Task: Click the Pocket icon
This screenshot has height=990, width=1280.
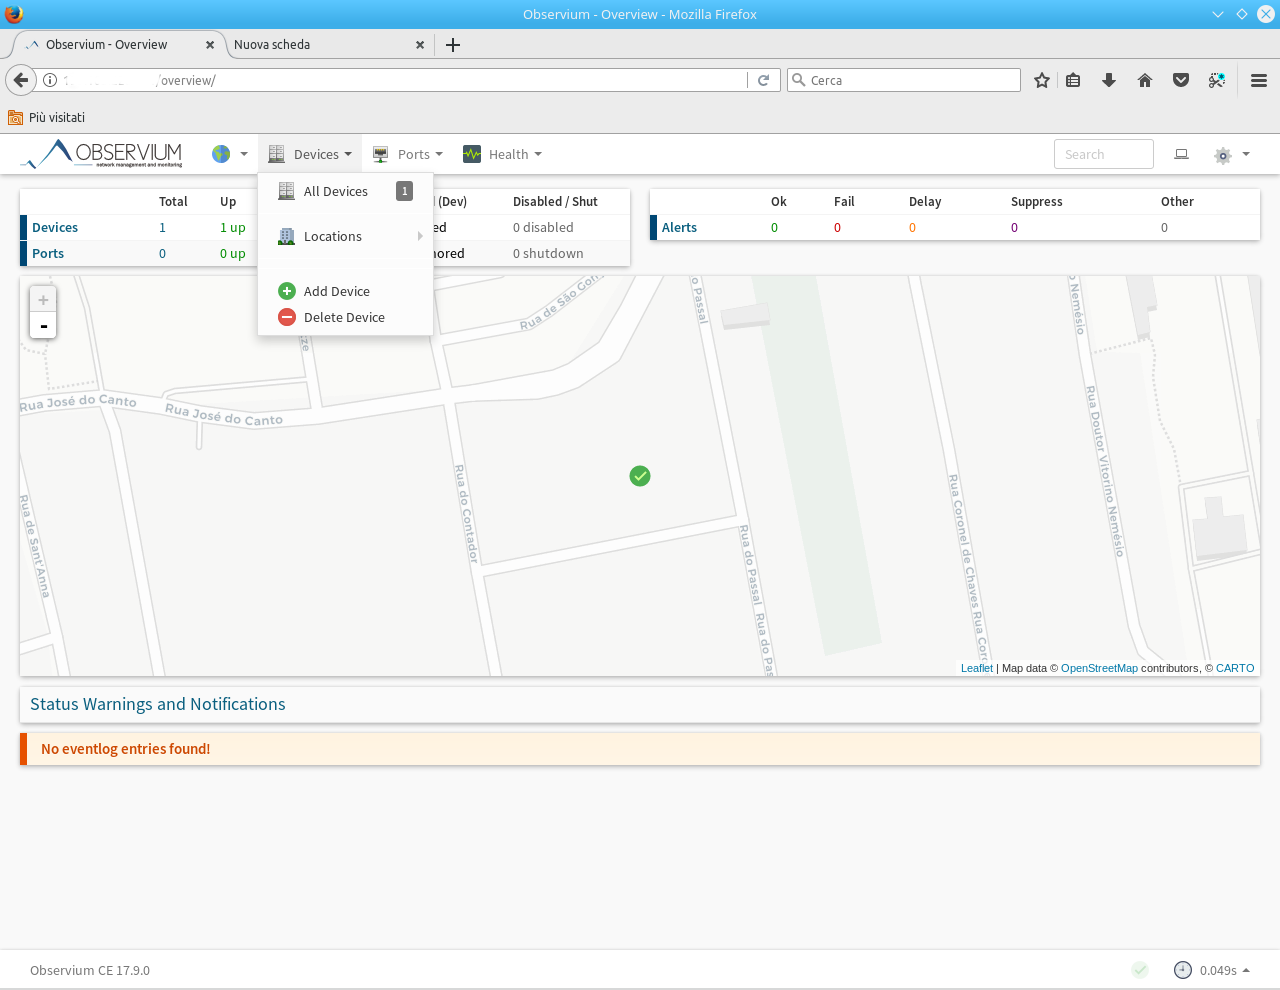Action: [x=1181, y=80]
